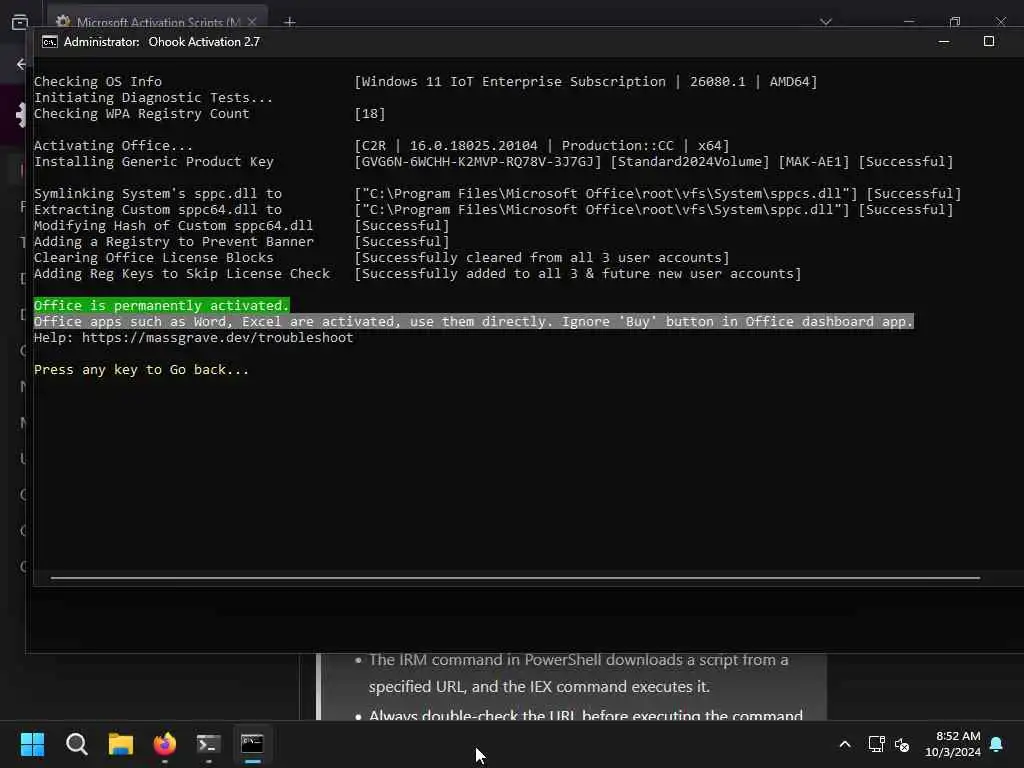1024x768 pixels.
Task: Click 'Office is permanently activated.' text
Action: 161,306
